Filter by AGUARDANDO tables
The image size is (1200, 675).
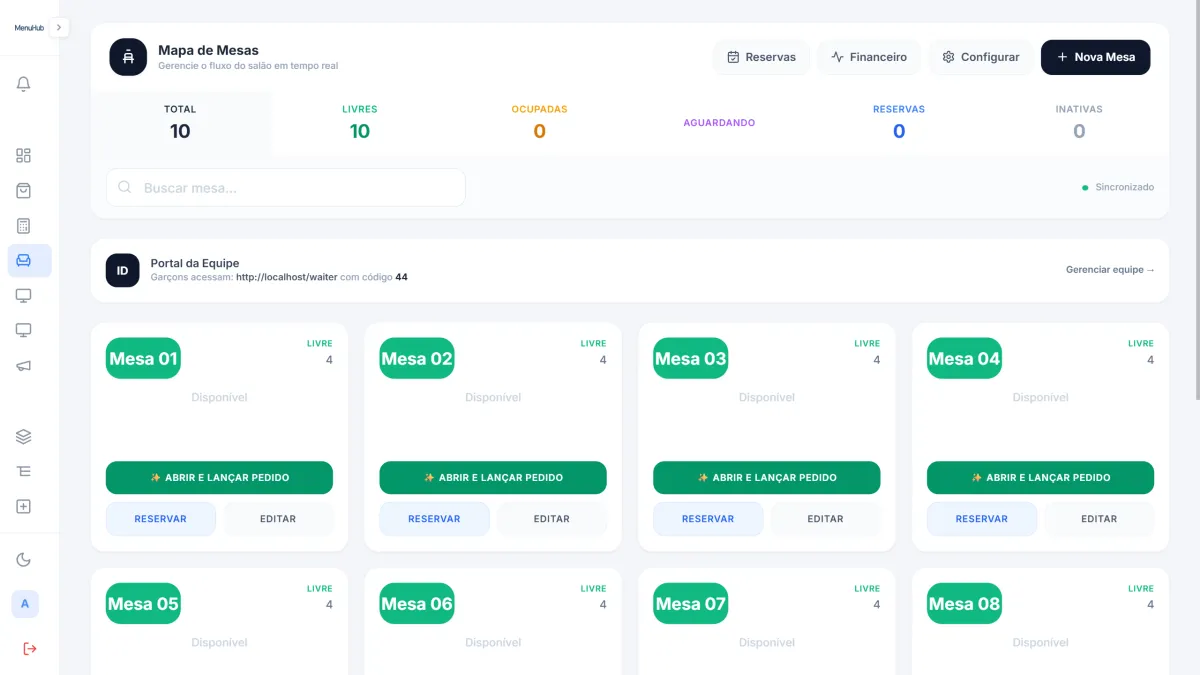point(719,123)
